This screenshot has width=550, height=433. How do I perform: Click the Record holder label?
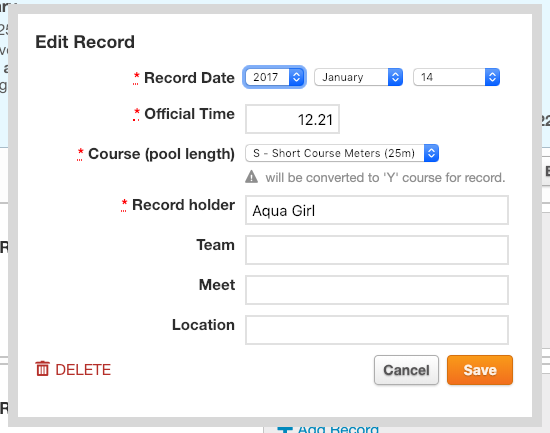[183, 205]
